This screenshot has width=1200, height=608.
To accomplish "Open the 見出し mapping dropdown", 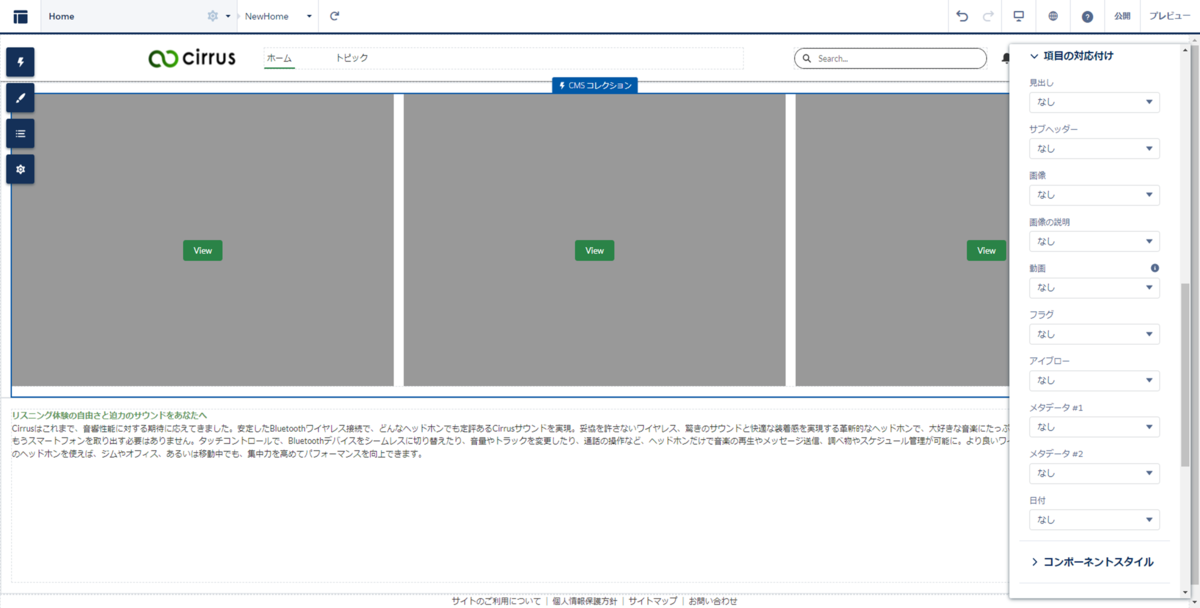I will click(1094, 102).
